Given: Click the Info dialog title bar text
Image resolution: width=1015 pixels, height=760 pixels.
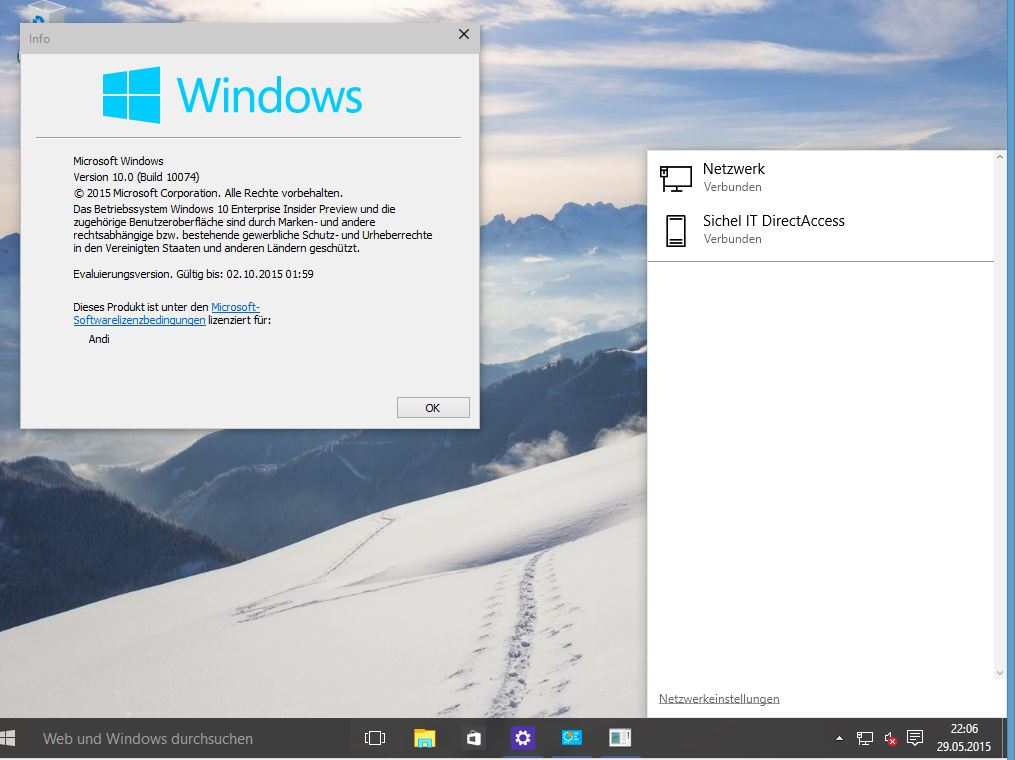Looking at the screenshot, I should [x=39, y=39].
